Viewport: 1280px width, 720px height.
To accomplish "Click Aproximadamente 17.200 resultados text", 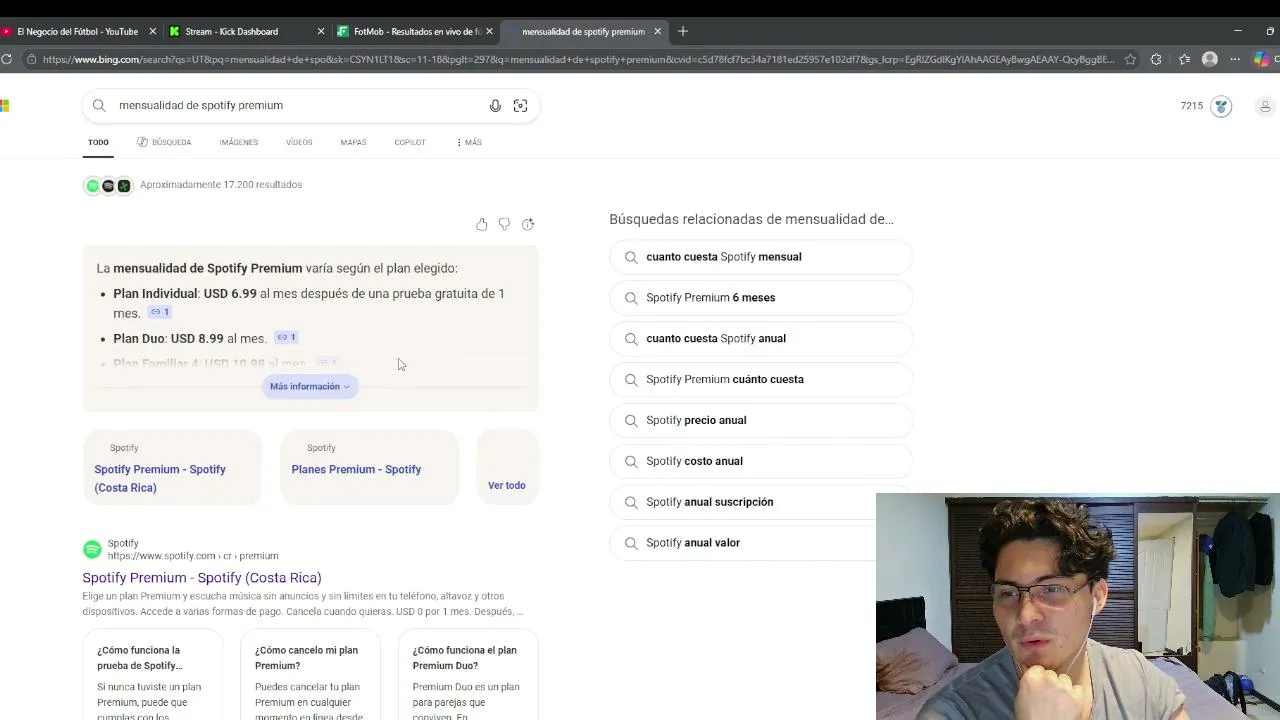I will tap(221, 185).
